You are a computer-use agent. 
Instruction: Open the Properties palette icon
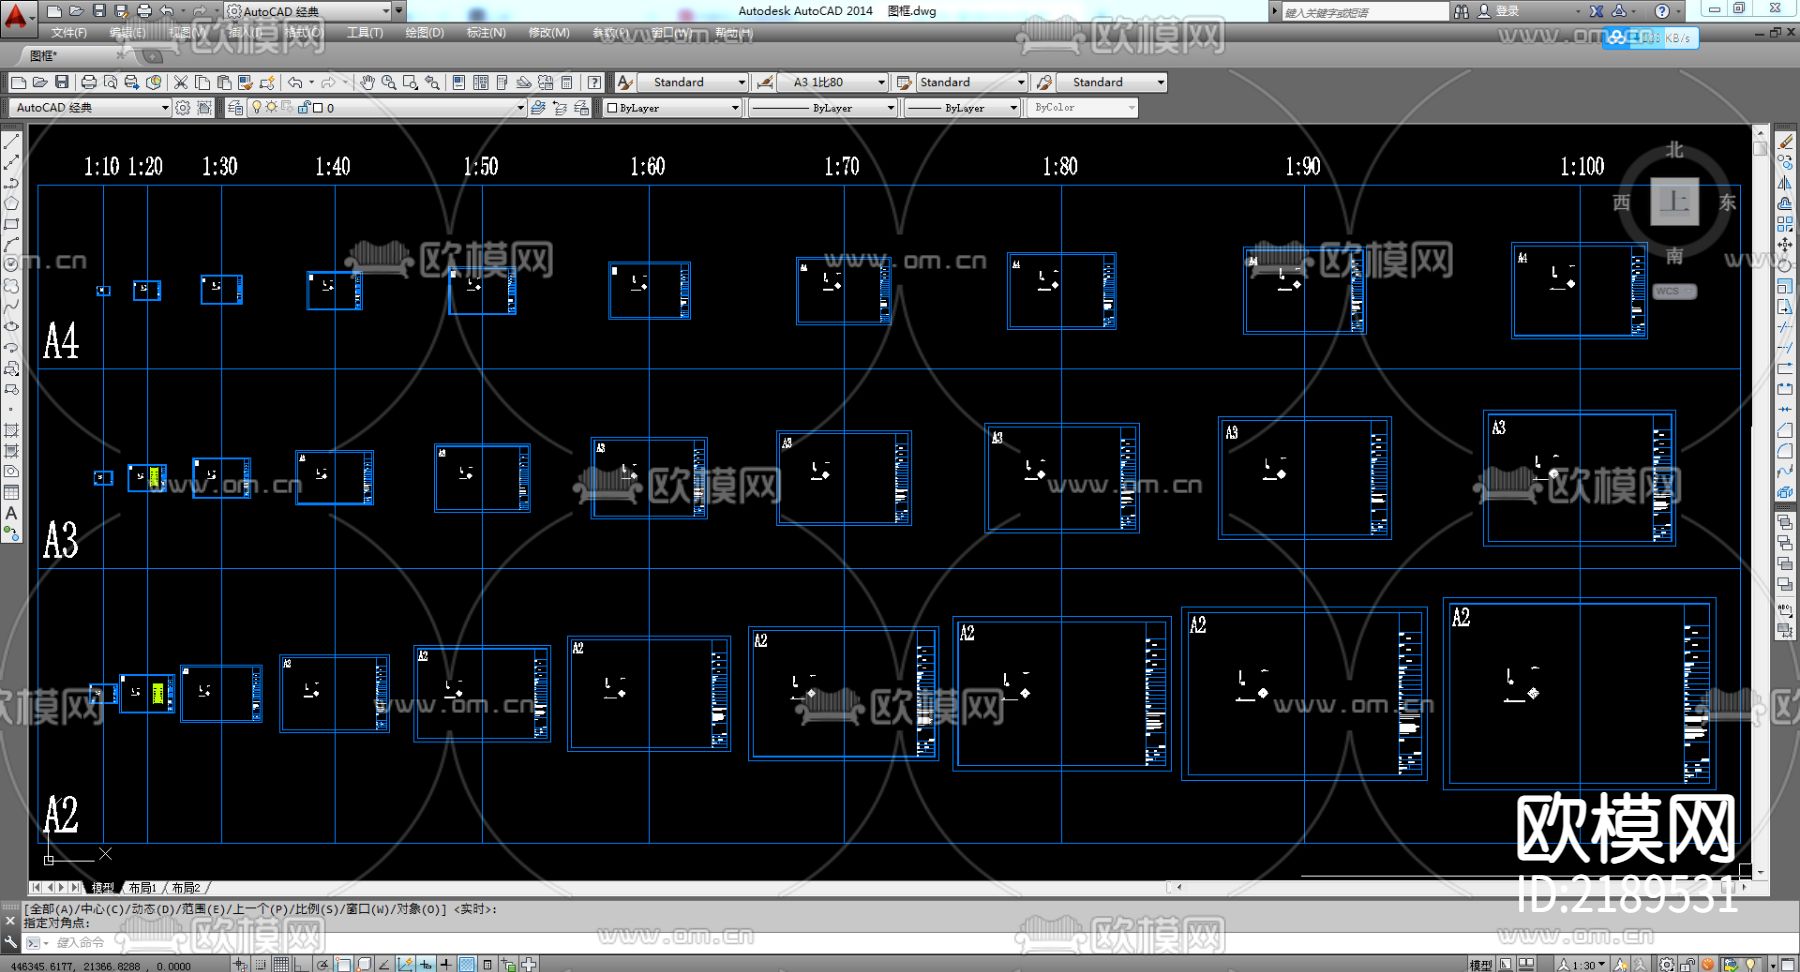point(458,82)
